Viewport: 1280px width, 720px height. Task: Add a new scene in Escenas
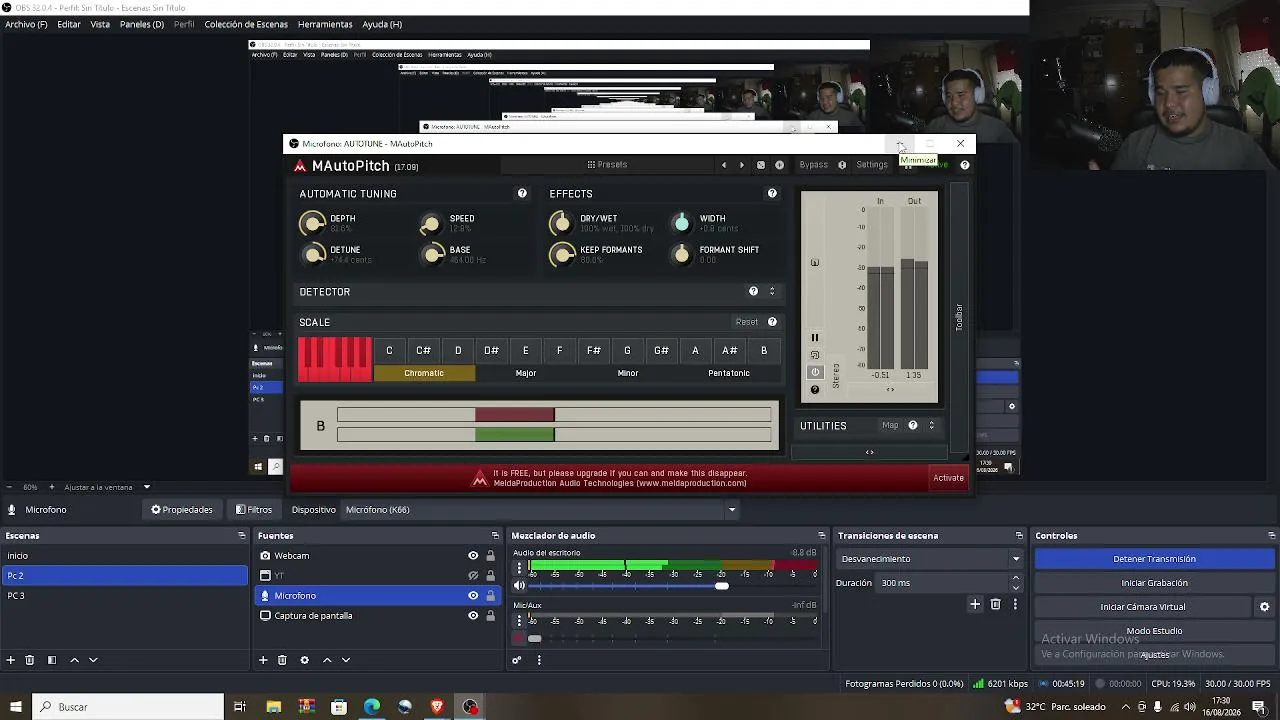11,660
